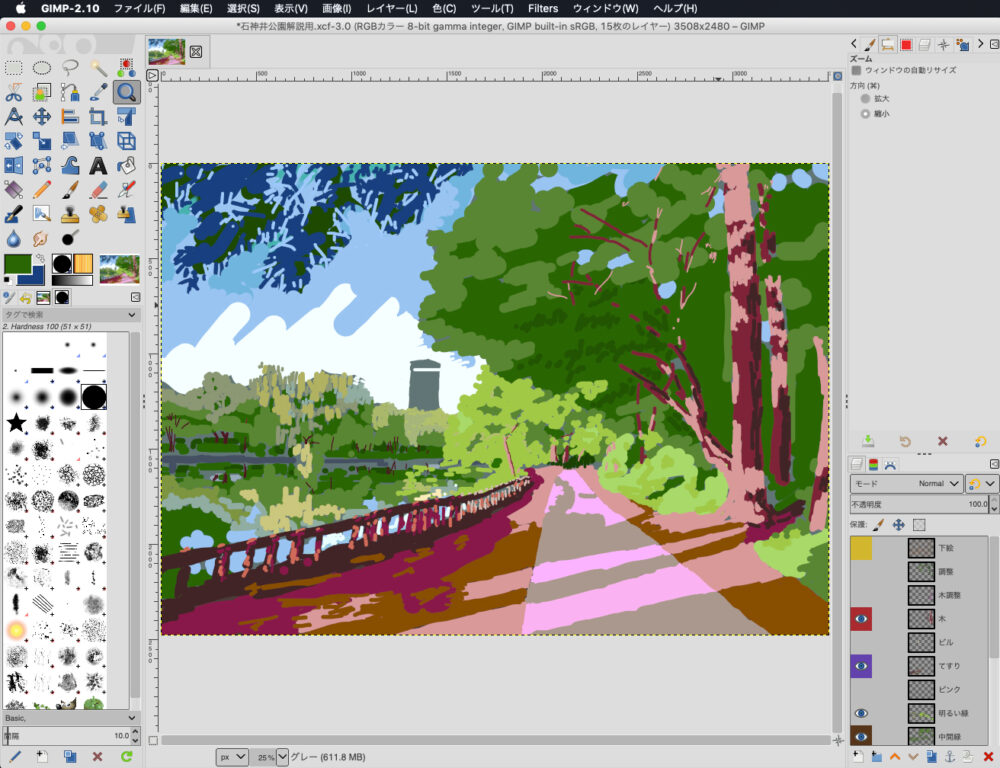Image resolution: width=1000 pixels, height=768 pixels.
Task: Click the anchor floating layer icon
Action: pos(950,755)
